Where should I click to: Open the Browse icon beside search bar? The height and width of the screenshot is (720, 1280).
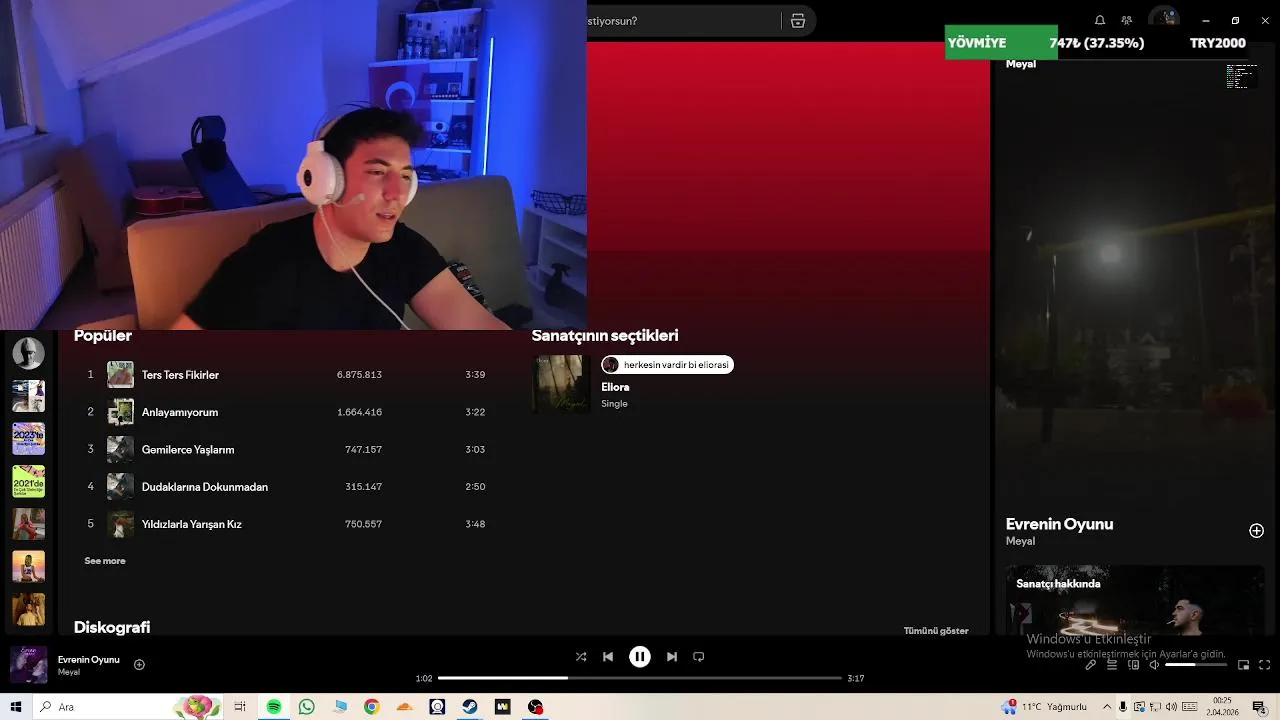798,21
